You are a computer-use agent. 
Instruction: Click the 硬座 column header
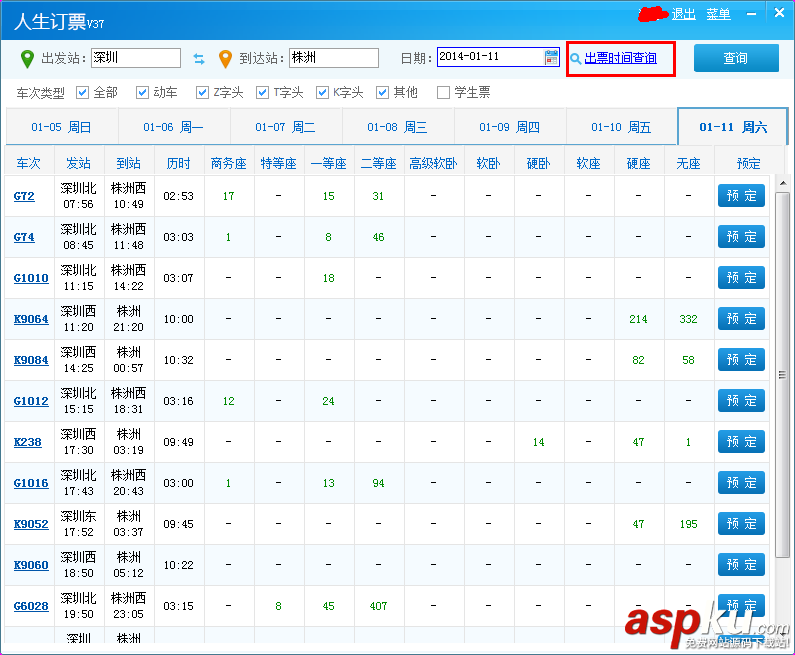click(638, 163)
